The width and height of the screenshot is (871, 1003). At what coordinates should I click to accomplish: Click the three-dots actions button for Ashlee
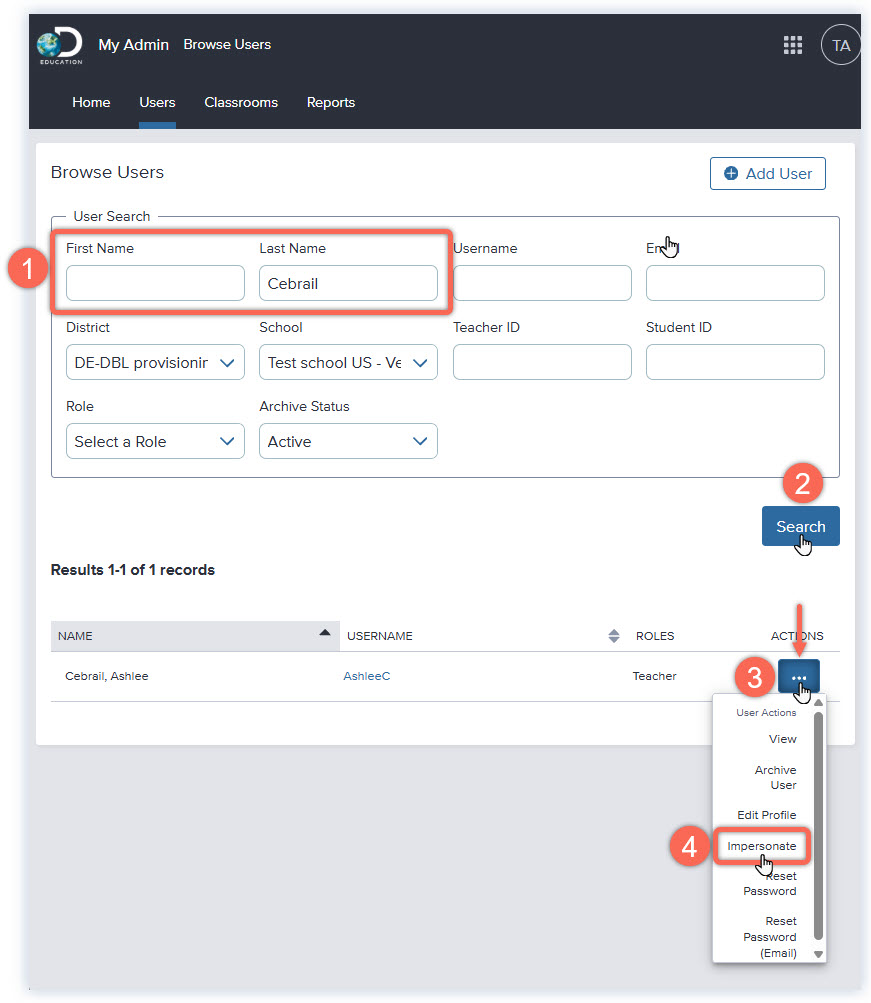[798, 677]
